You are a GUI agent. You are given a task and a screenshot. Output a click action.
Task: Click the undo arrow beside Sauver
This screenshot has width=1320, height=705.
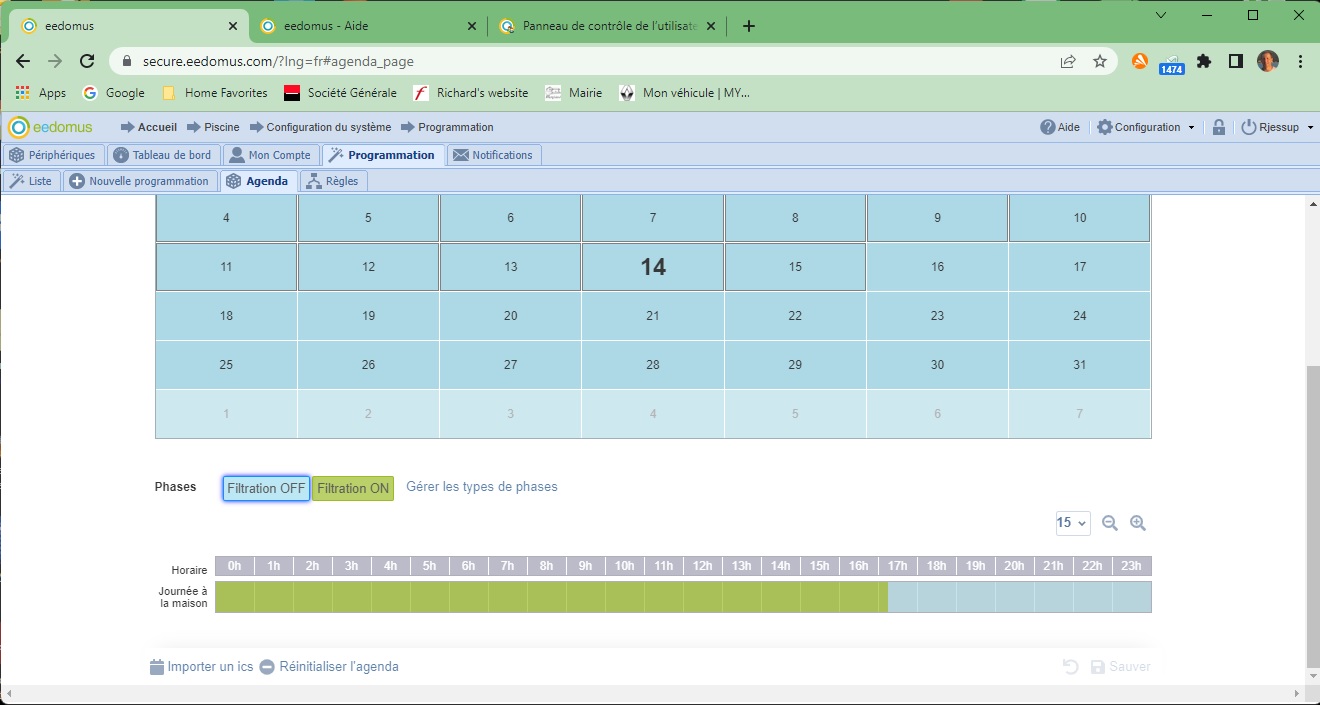1070,667
